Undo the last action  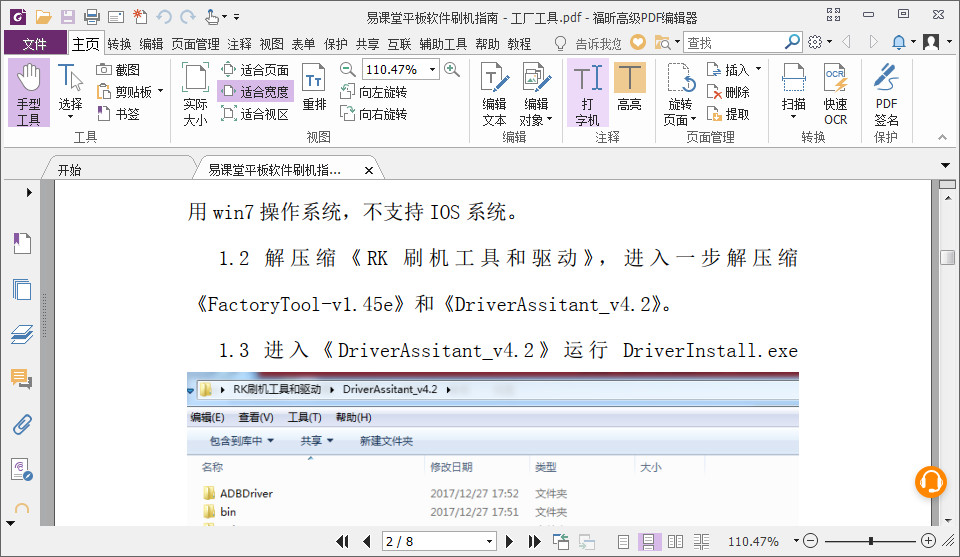click(x=163, y=17)
